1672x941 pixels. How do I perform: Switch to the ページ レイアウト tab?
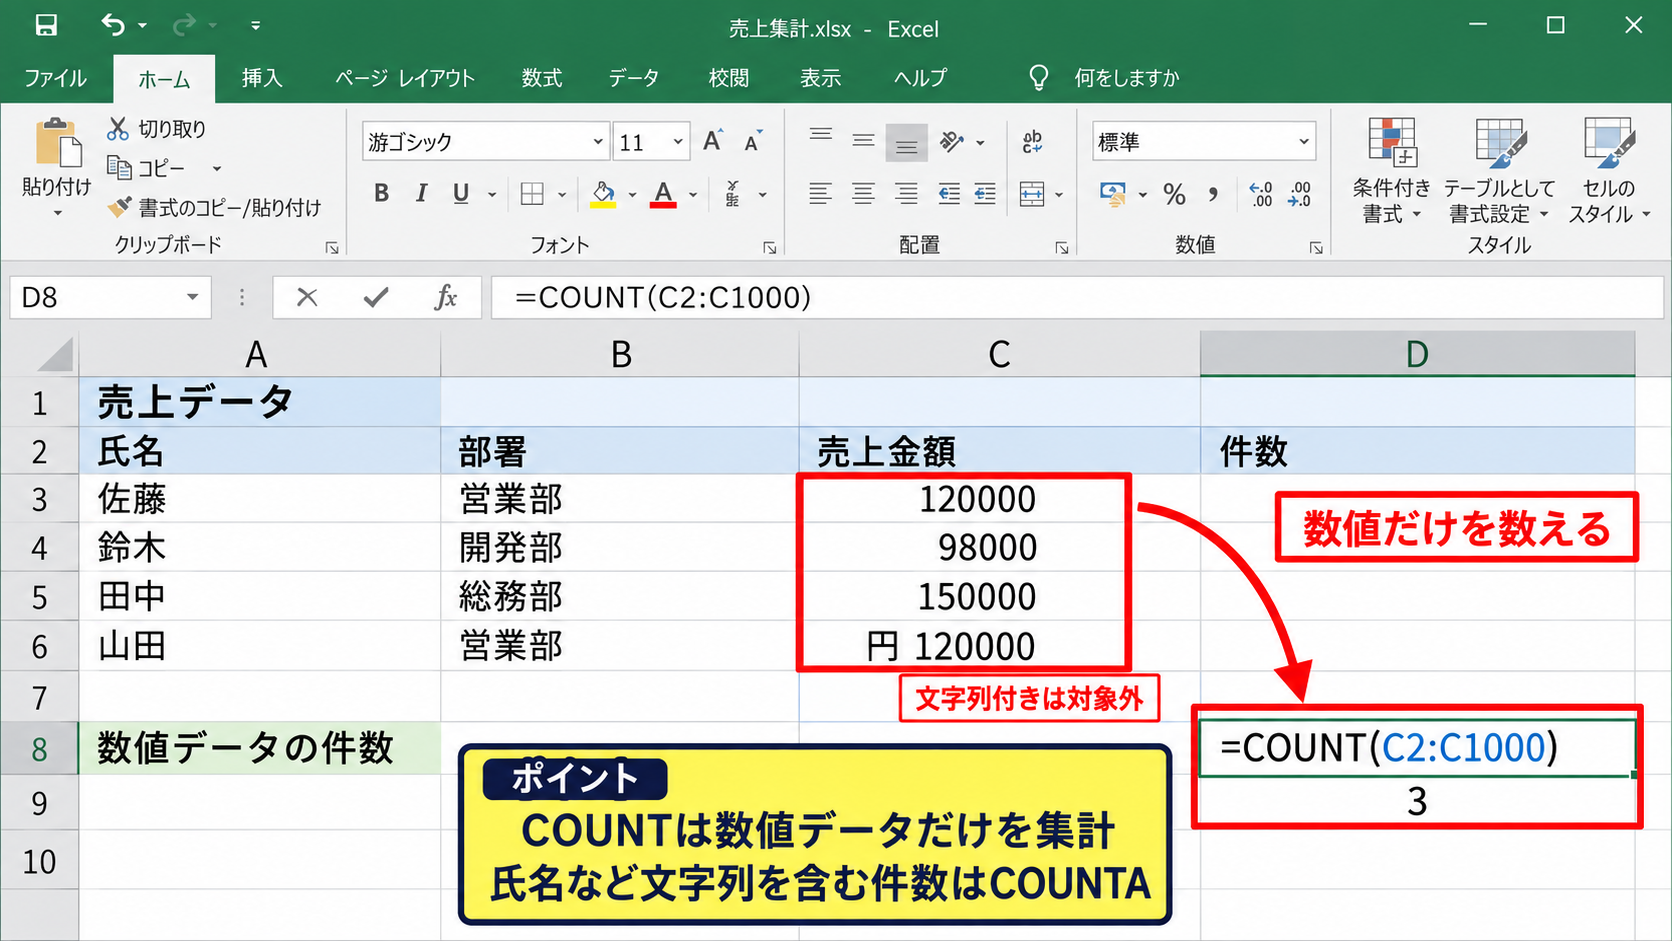[405, 78]
